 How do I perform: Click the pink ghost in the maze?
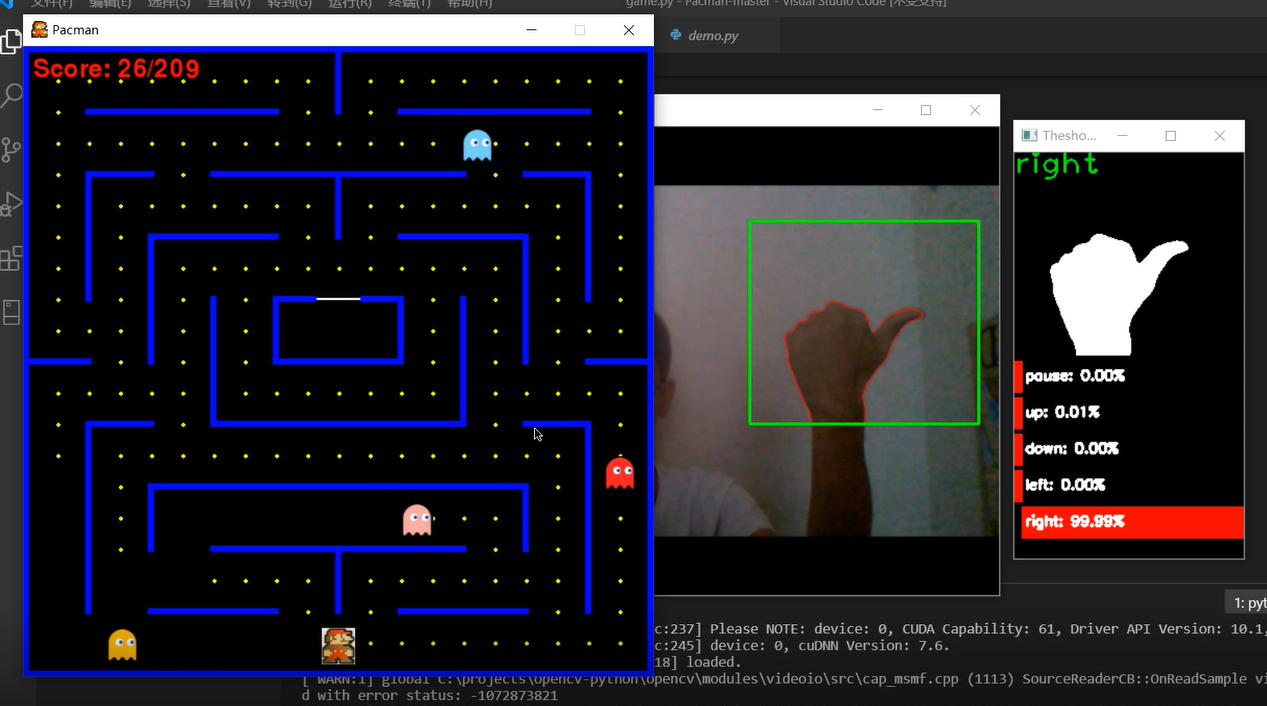click(x=417, y=520)
